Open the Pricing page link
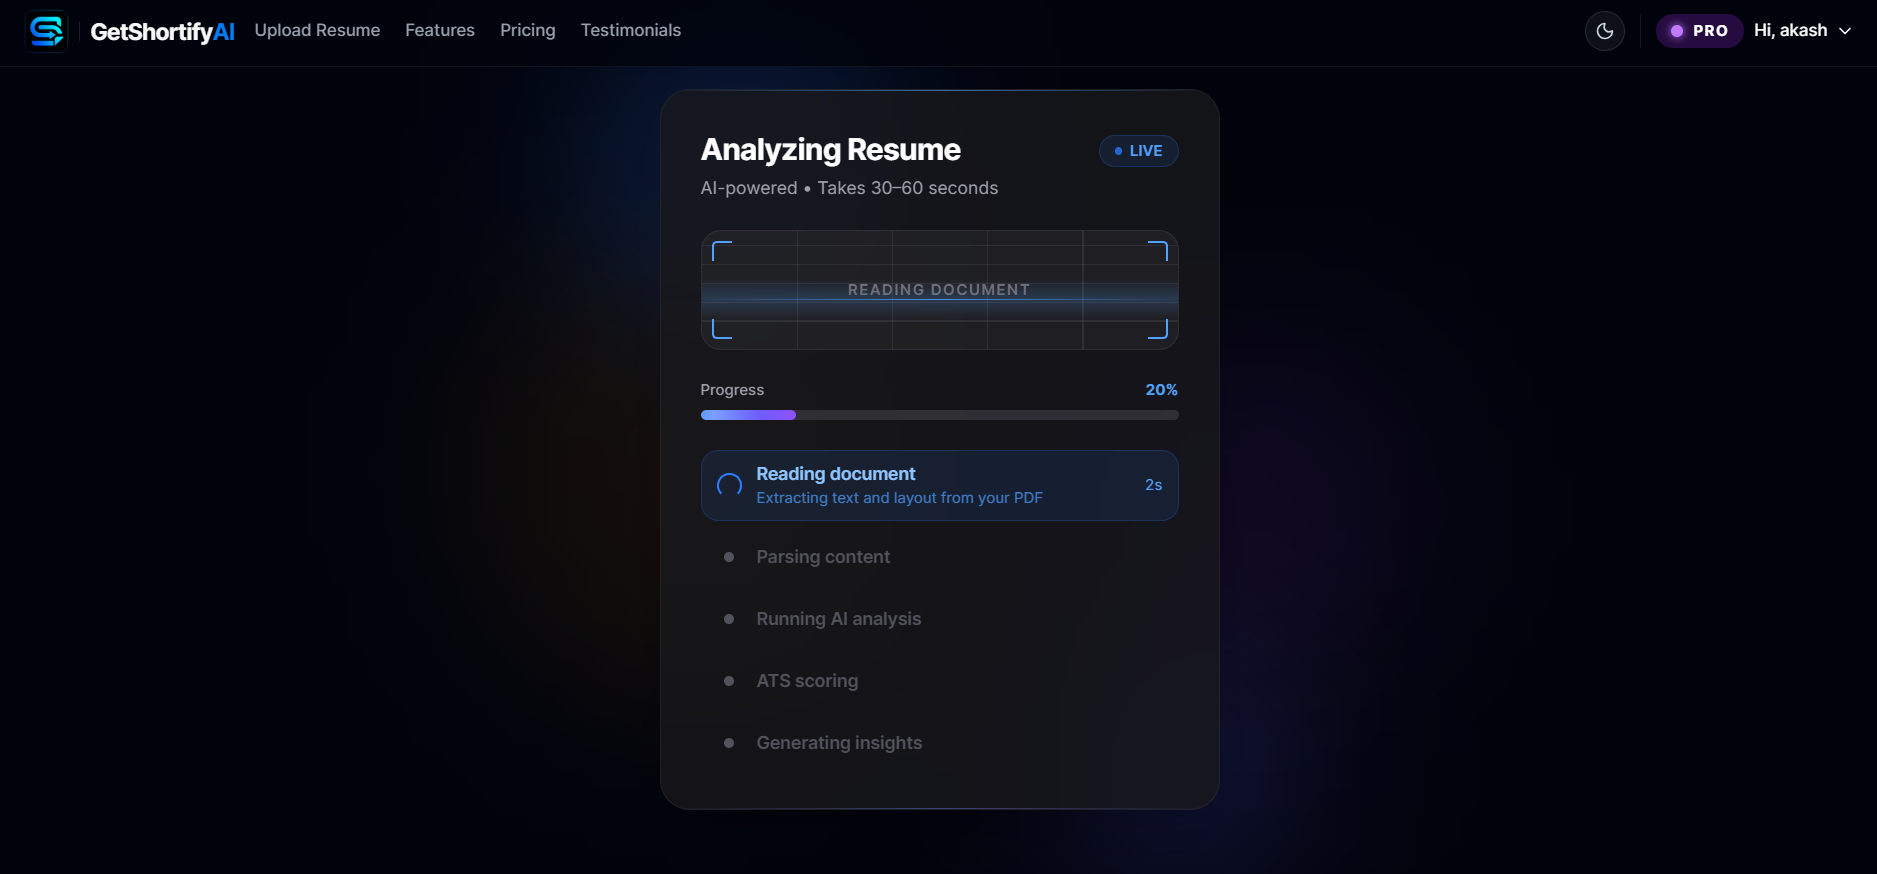The image size is (1877, 874). click(528, 30)
